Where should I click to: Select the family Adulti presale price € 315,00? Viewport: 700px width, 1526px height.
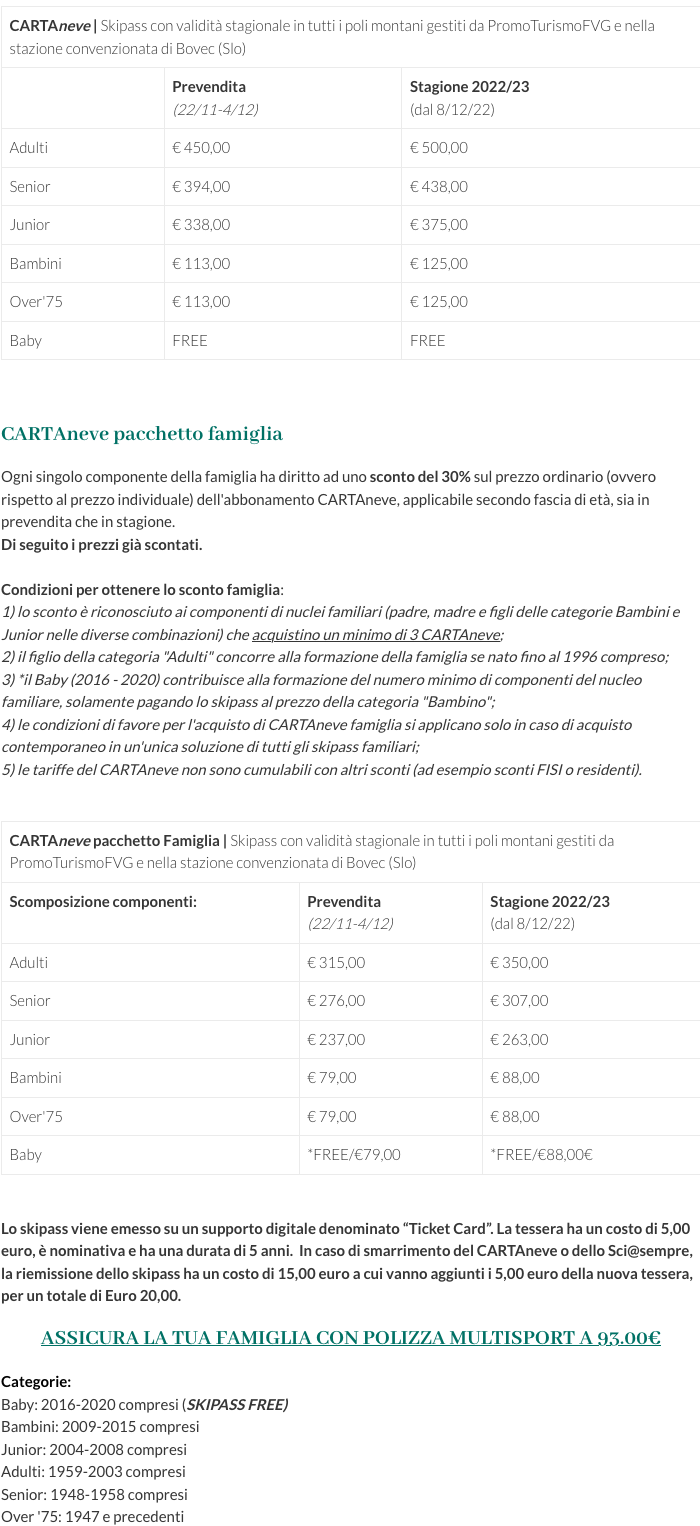click(x=336, y=963)
